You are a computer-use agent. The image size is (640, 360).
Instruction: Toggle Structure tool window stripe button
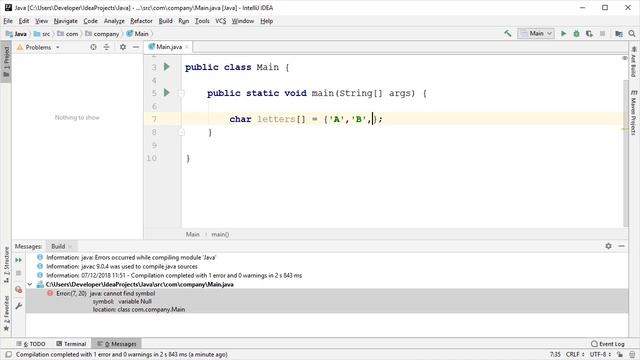[x=6, y=265]
